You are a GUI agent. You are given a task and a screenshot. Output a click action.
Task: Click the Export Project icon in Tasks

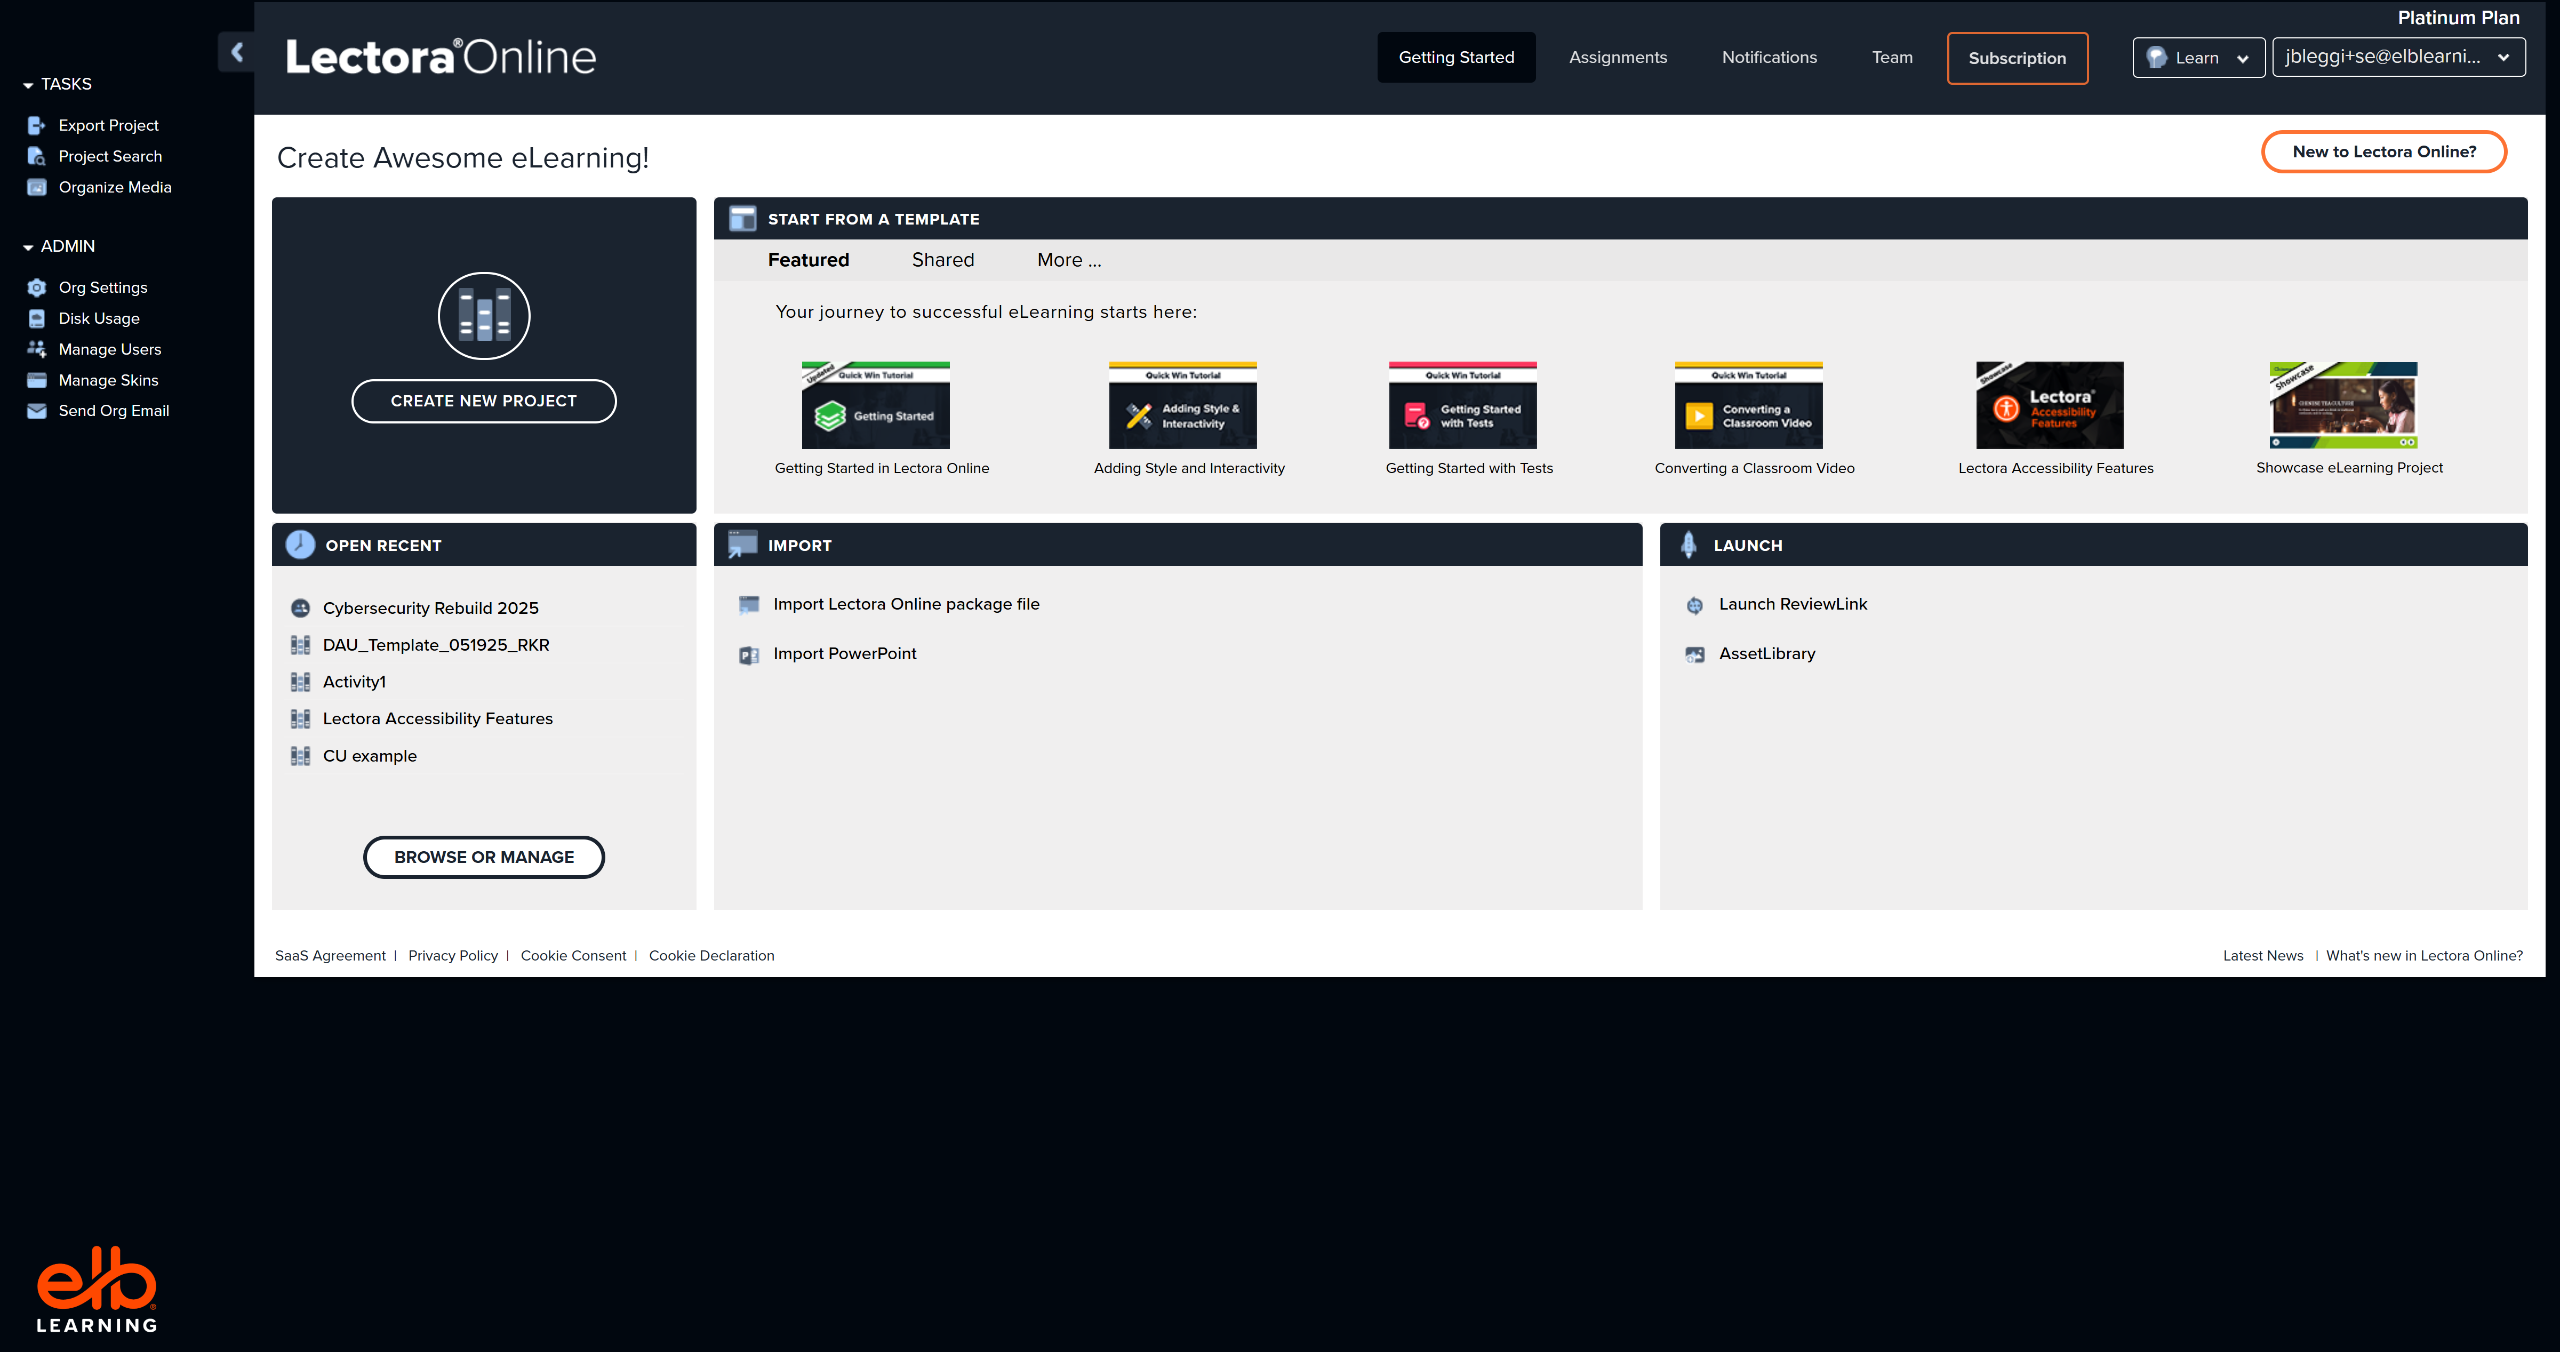point(37,125)
